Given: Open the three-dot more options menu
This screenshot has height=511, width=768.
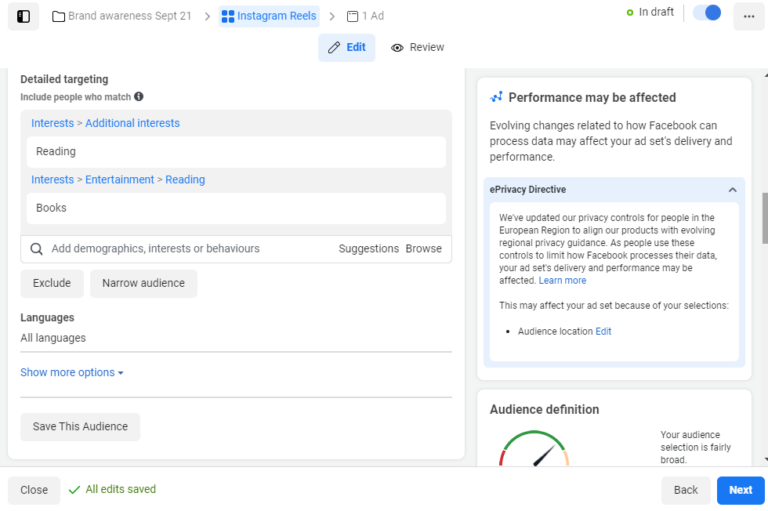Looking at the screenshot, I should coord(749,16).
